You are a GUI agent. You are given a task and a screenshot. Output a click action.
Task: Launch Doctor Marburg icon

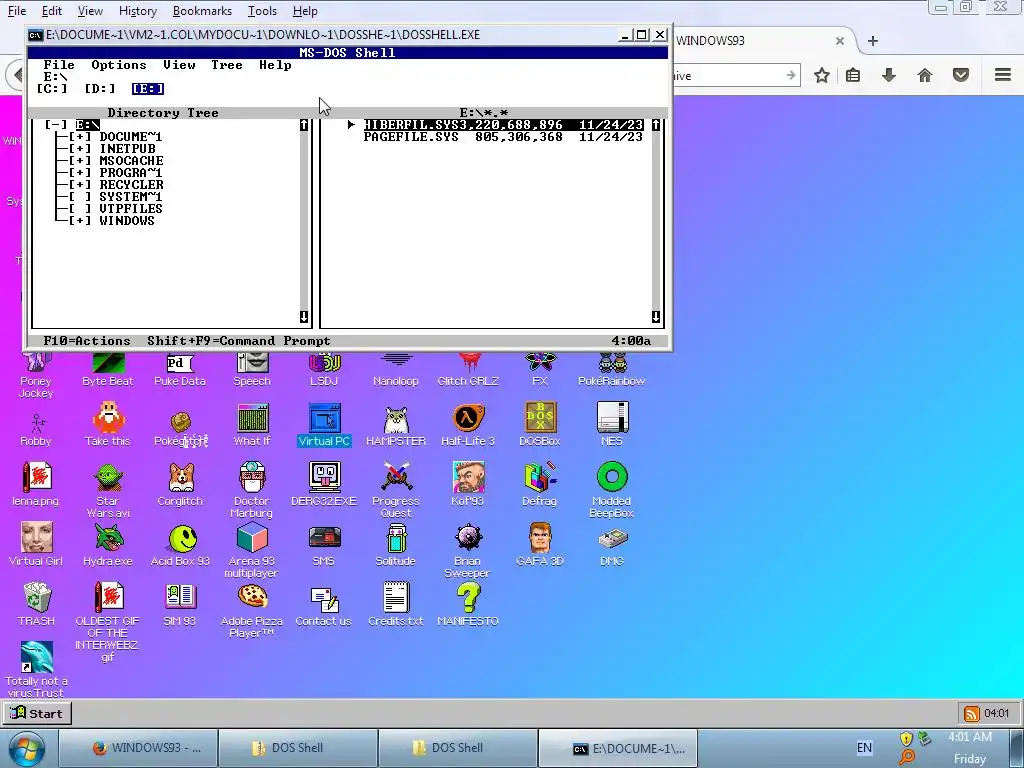[x=251, y=490]
